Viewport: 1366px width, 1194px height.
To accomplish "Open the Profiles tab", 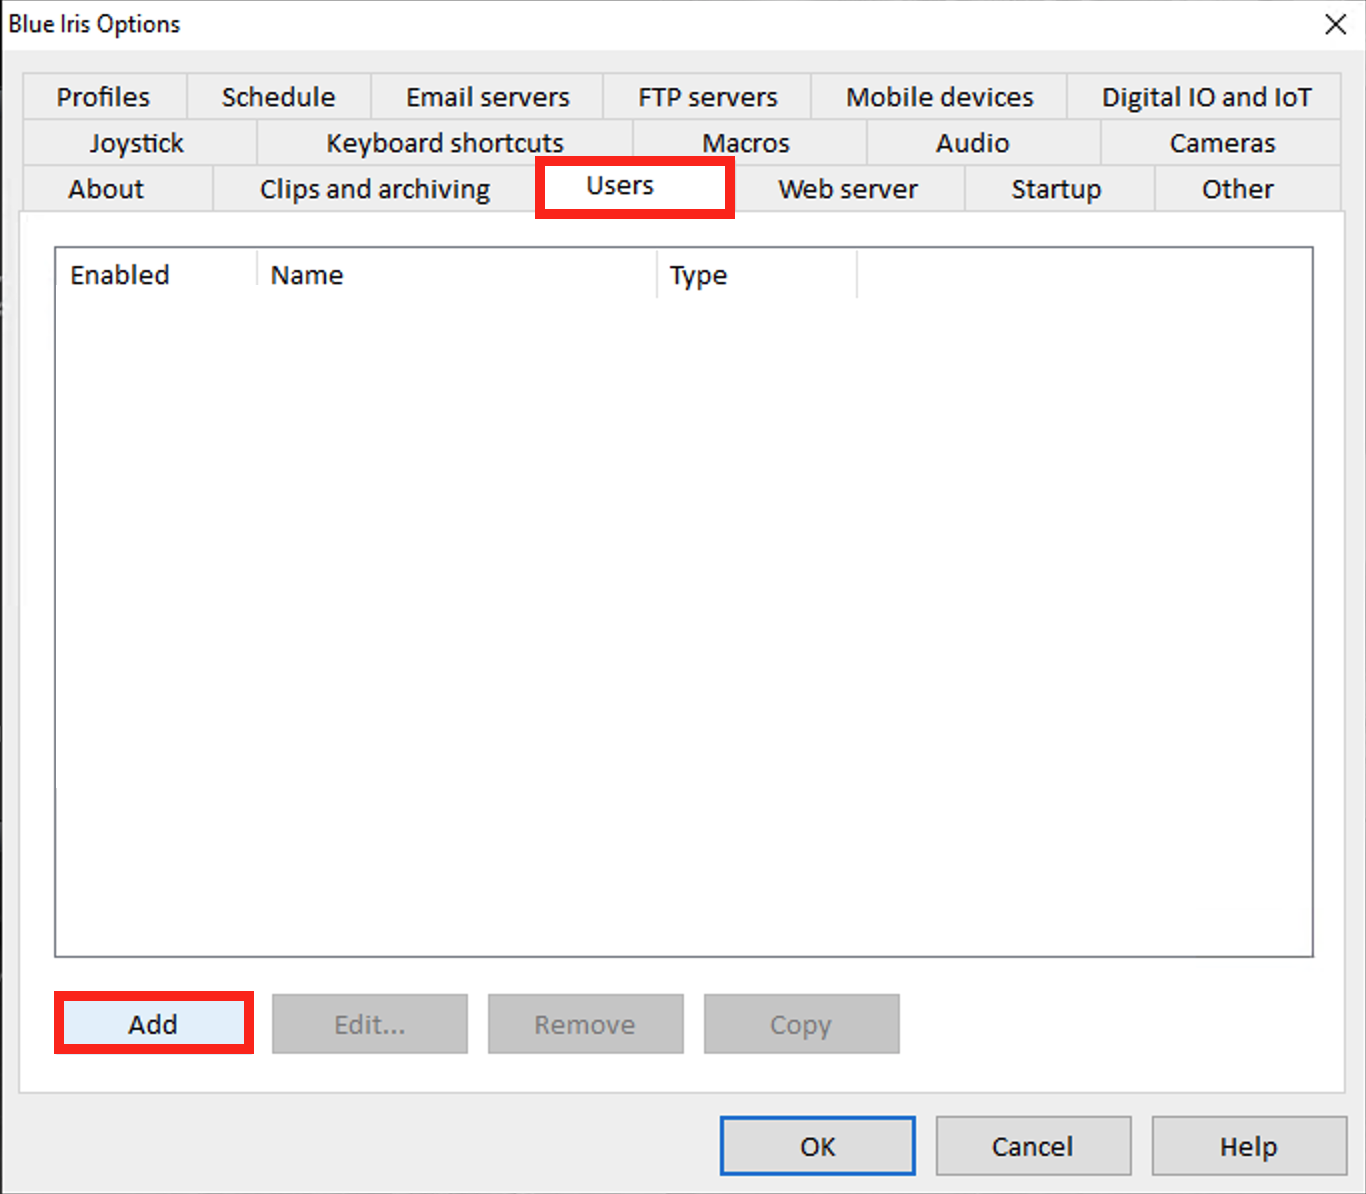I will tap(104, 97).
